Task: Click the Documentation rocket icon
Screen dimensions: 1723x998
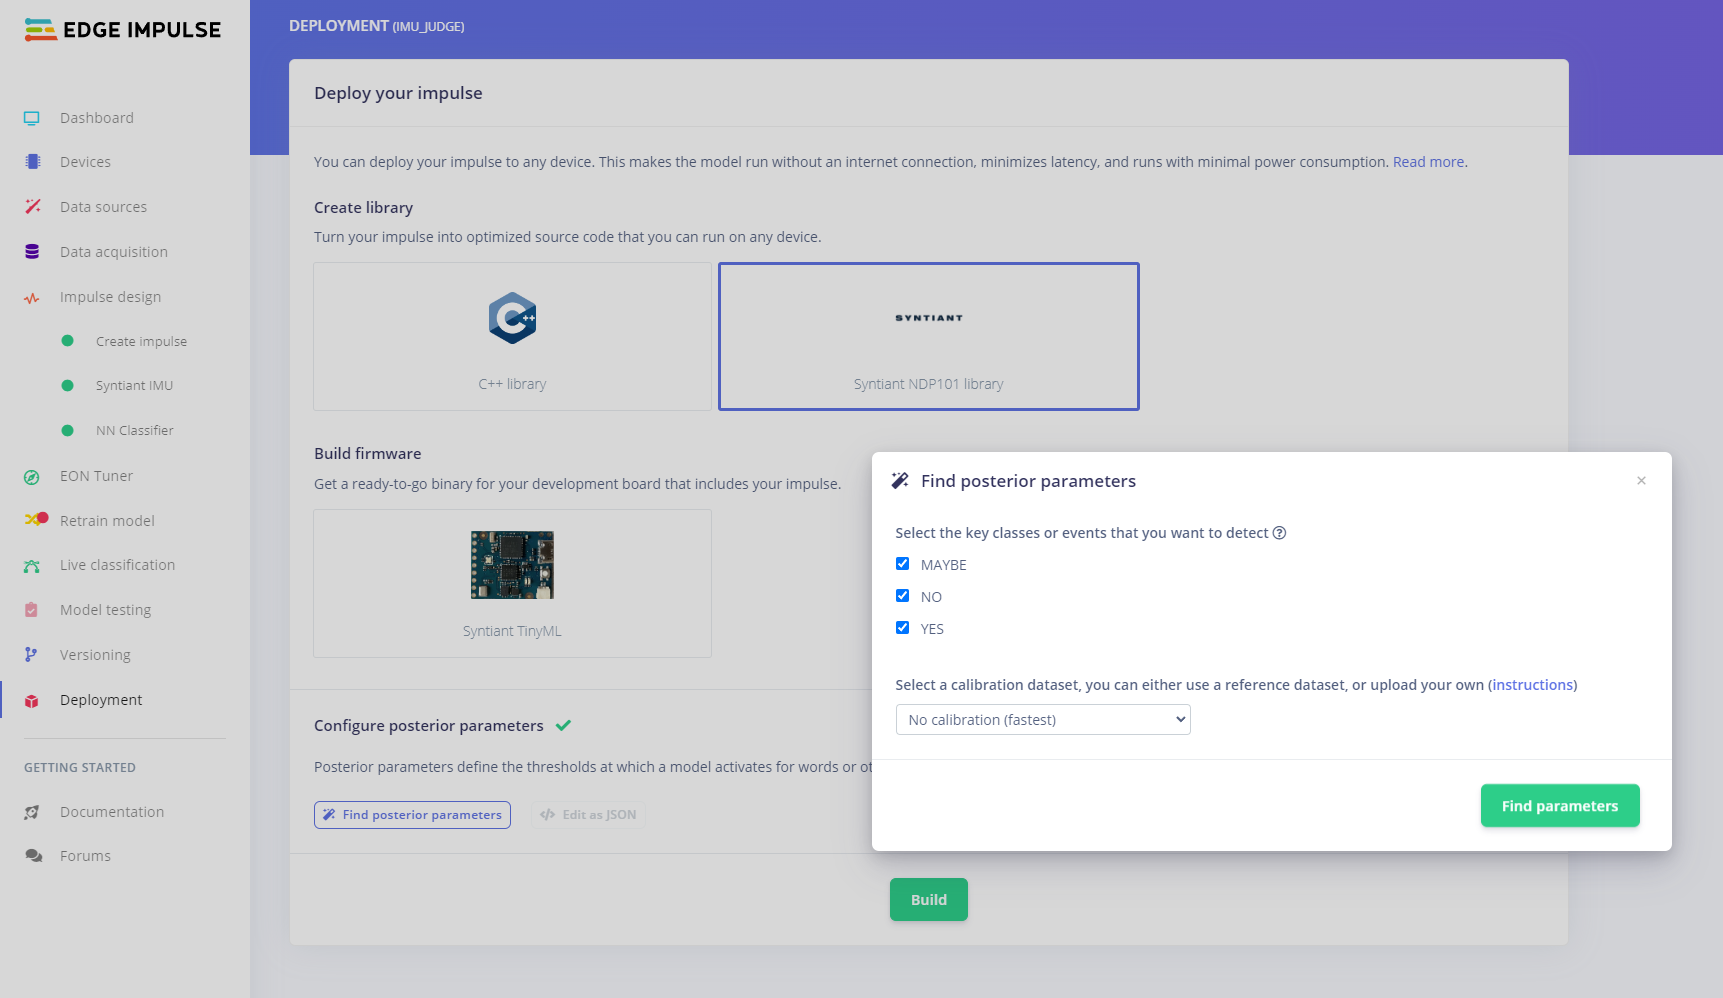Action: (32, 812)
